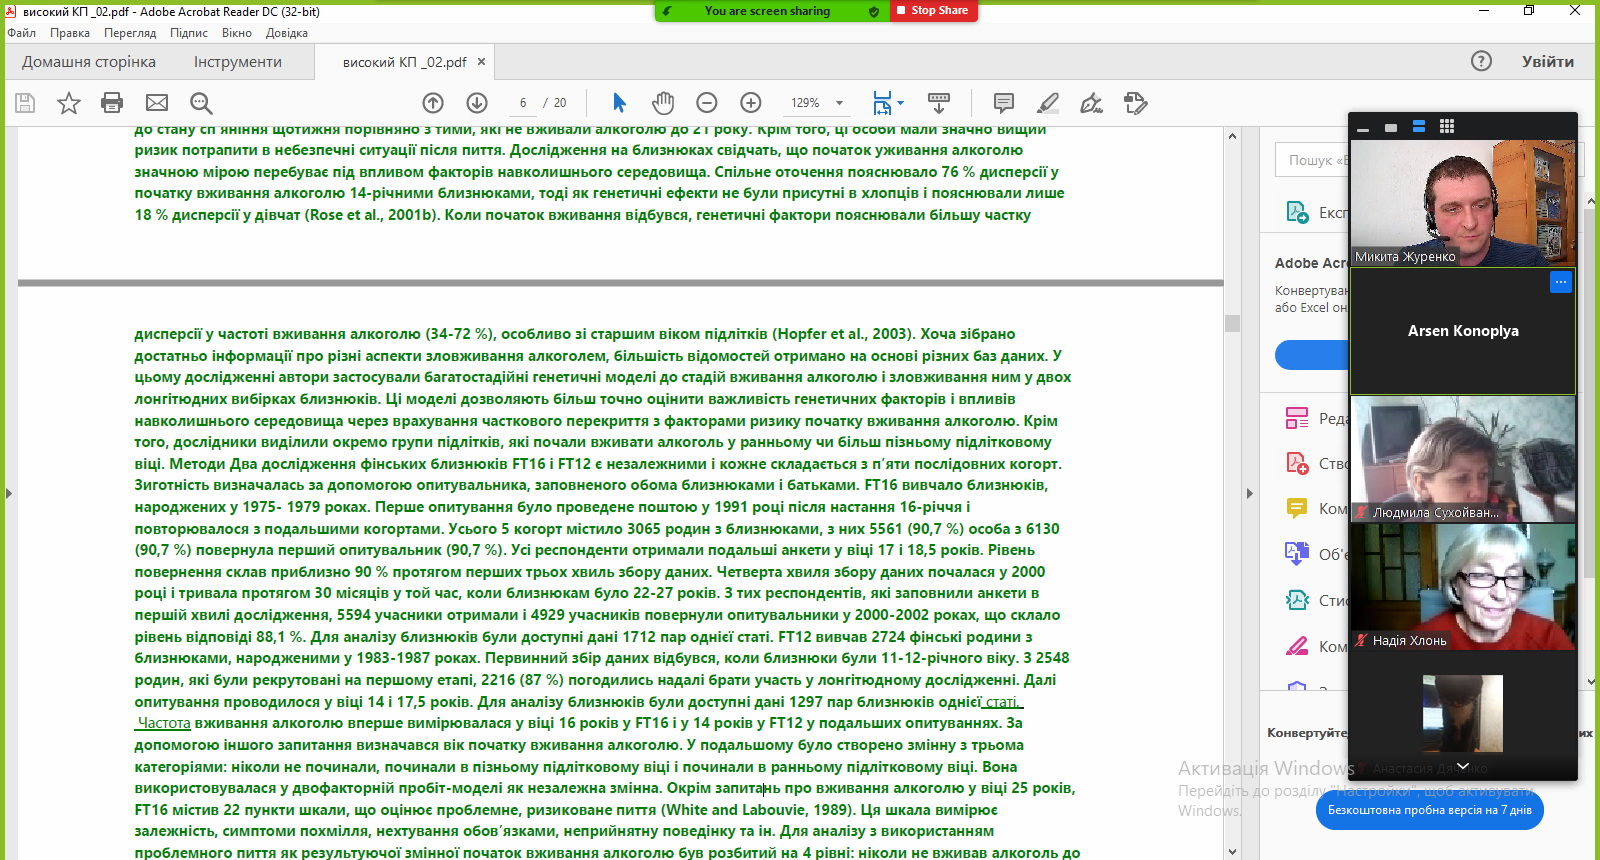Switch Zoom panel to gallery grid view
This screenshot has width=1600, height=860.
tap(1446, 127)
